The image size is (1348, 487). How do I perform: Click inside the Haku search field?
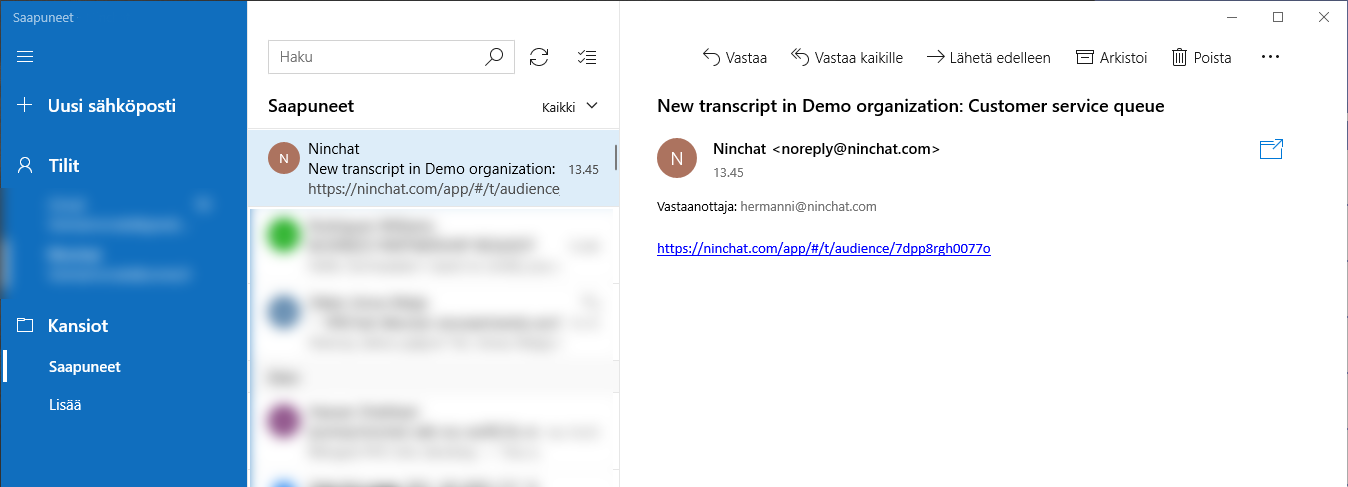(375, 57)
